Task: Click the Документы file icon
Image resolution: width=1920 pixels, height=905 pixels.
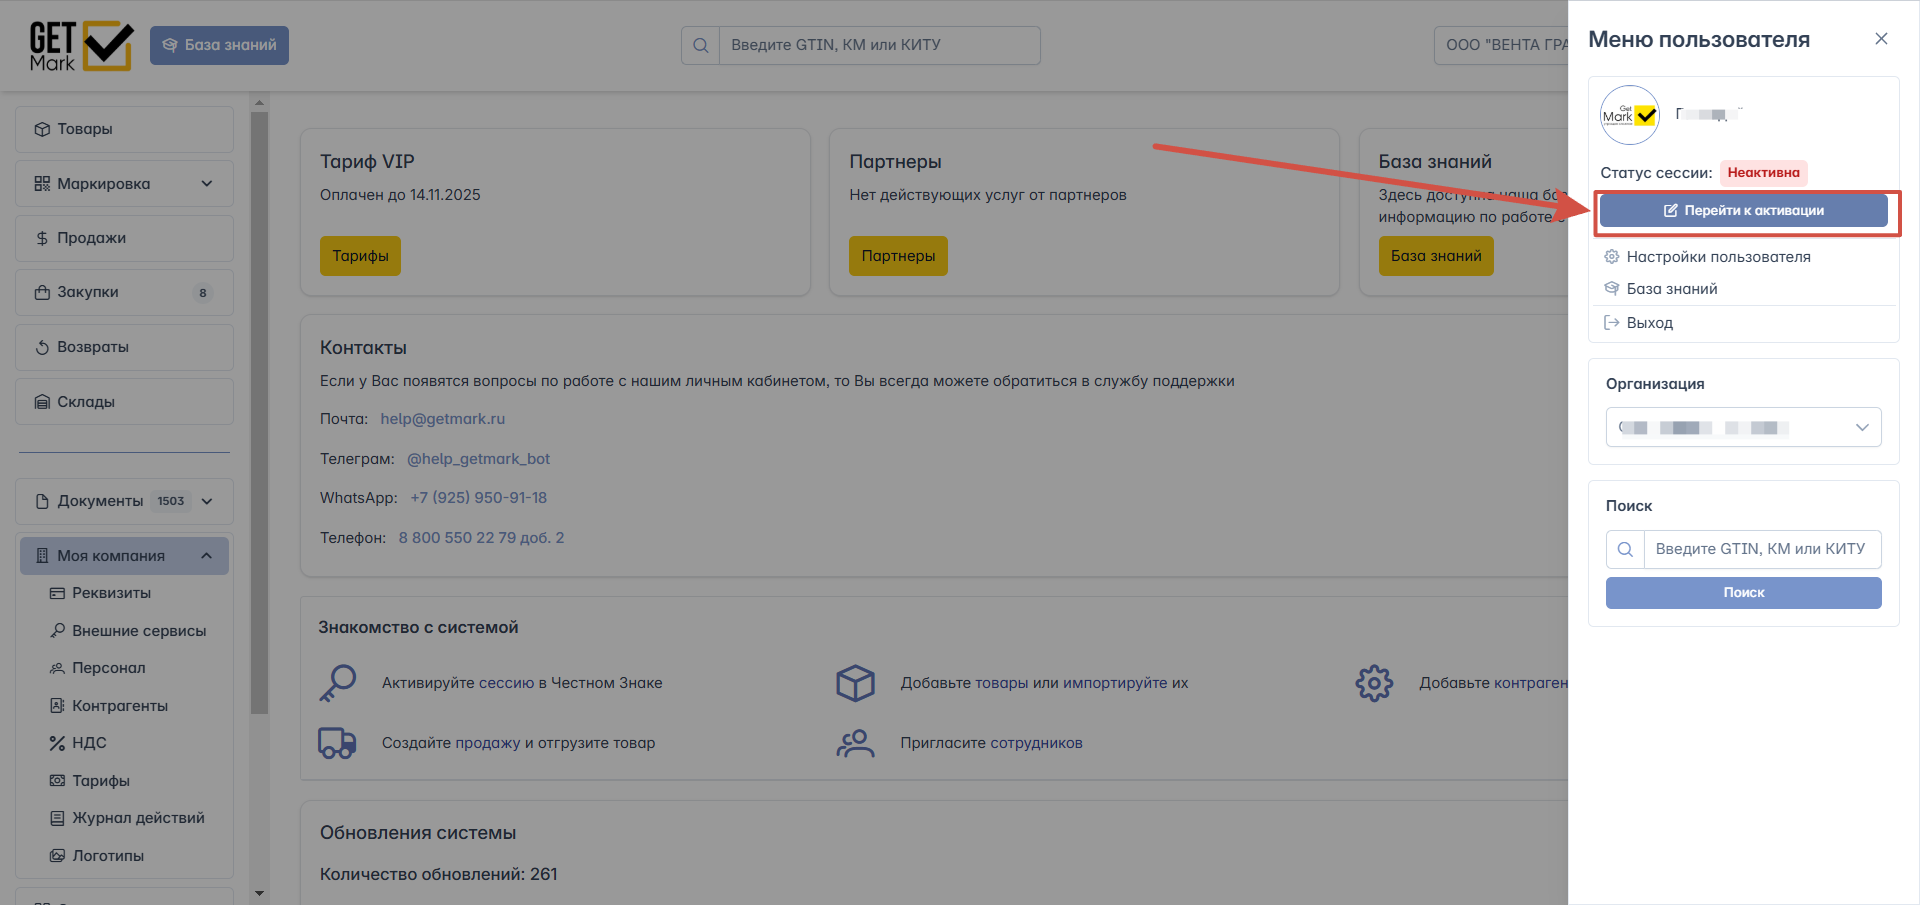Action: pyautogui.click(x=42, y=501)
